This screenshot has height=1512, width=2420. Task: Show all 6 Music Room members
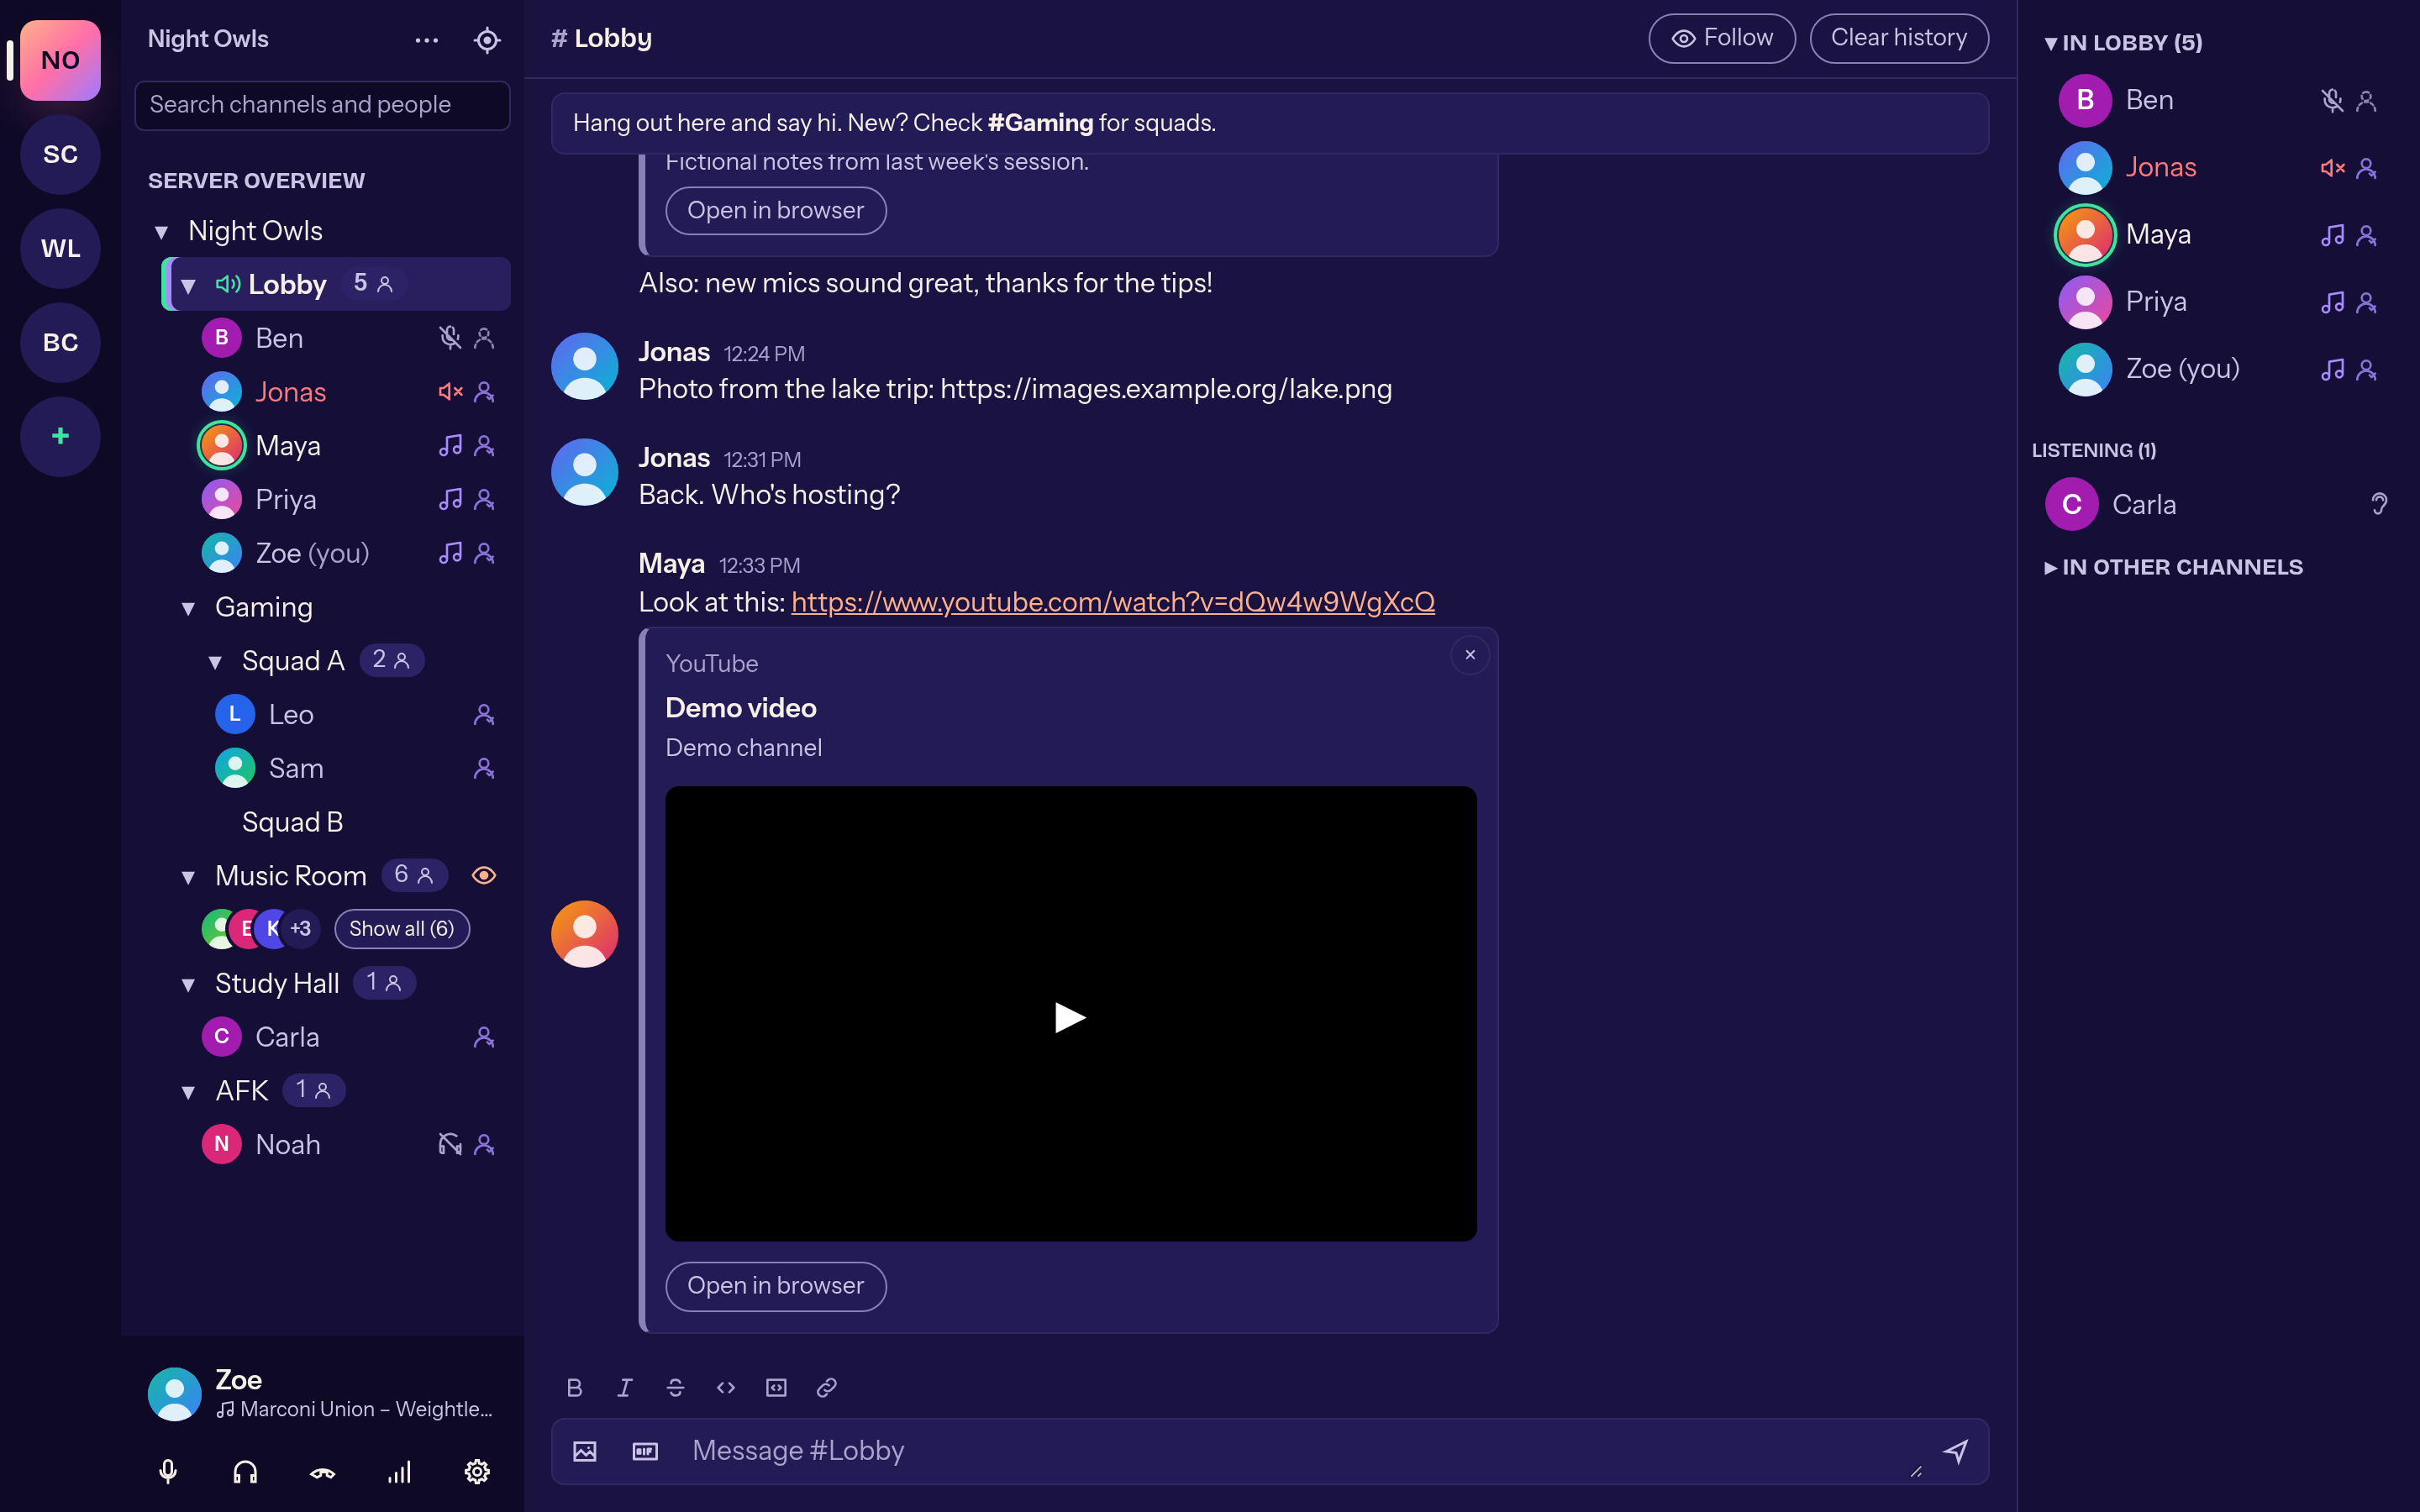[401, 929]
